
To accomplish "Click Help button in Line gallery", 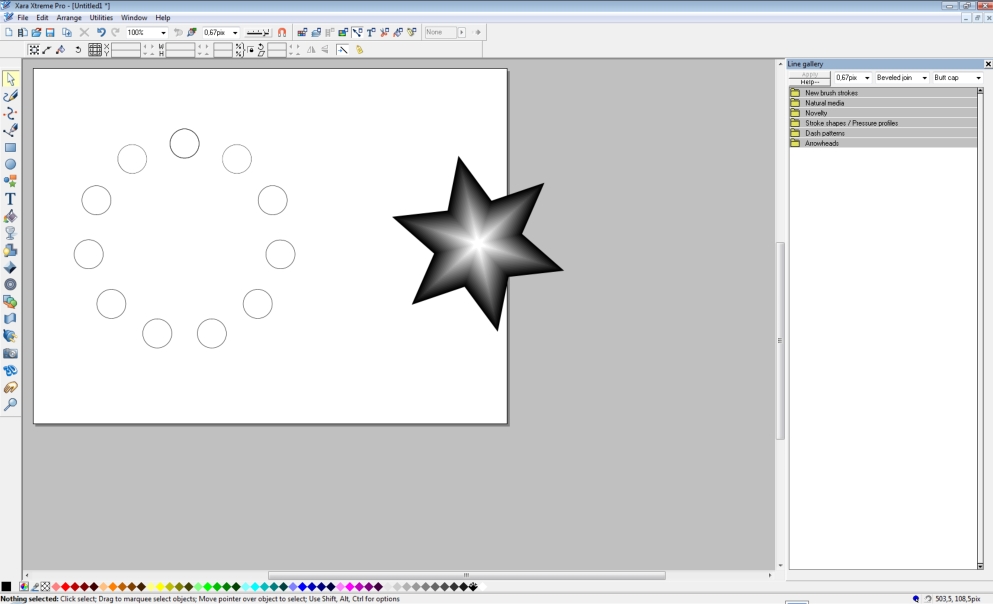I will (809, 82).
